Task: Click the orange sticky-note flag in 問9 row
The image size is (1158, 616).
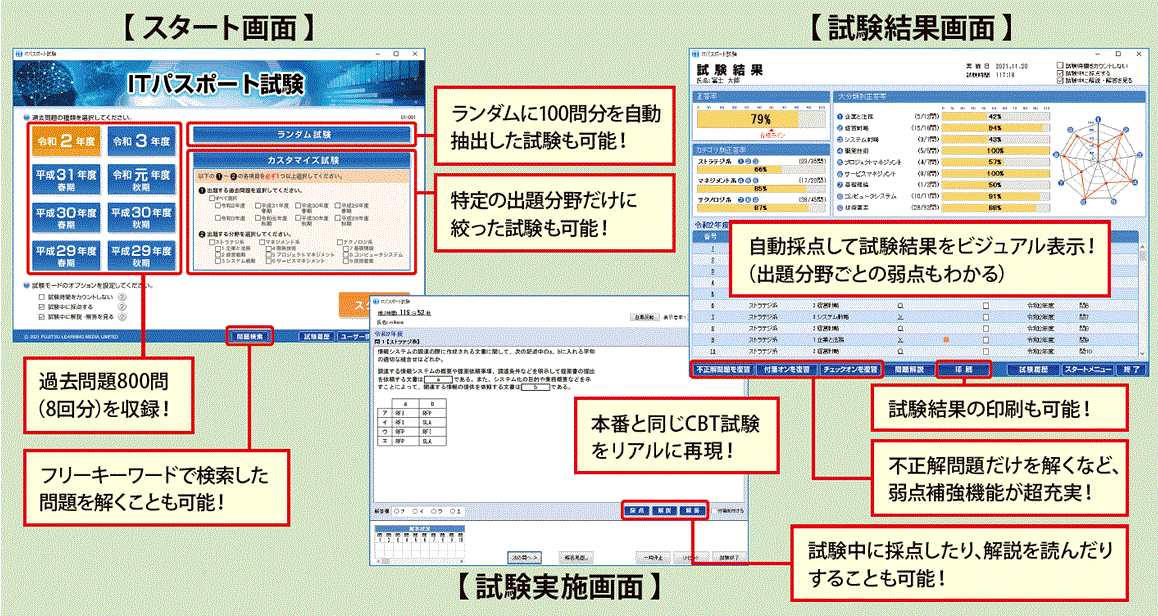Action: (944, 339)
